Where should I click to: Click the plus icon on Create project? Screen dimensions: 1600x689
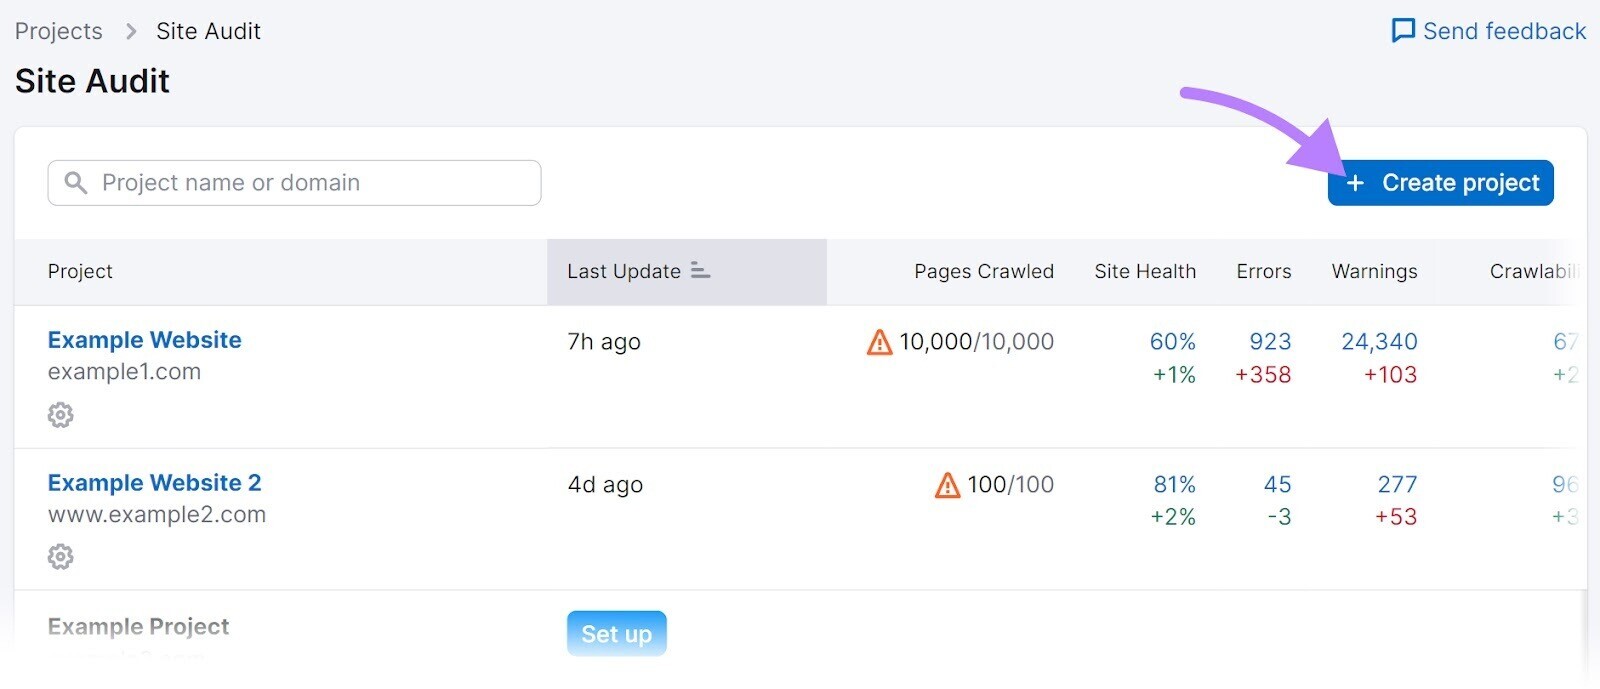point(1355,183)
